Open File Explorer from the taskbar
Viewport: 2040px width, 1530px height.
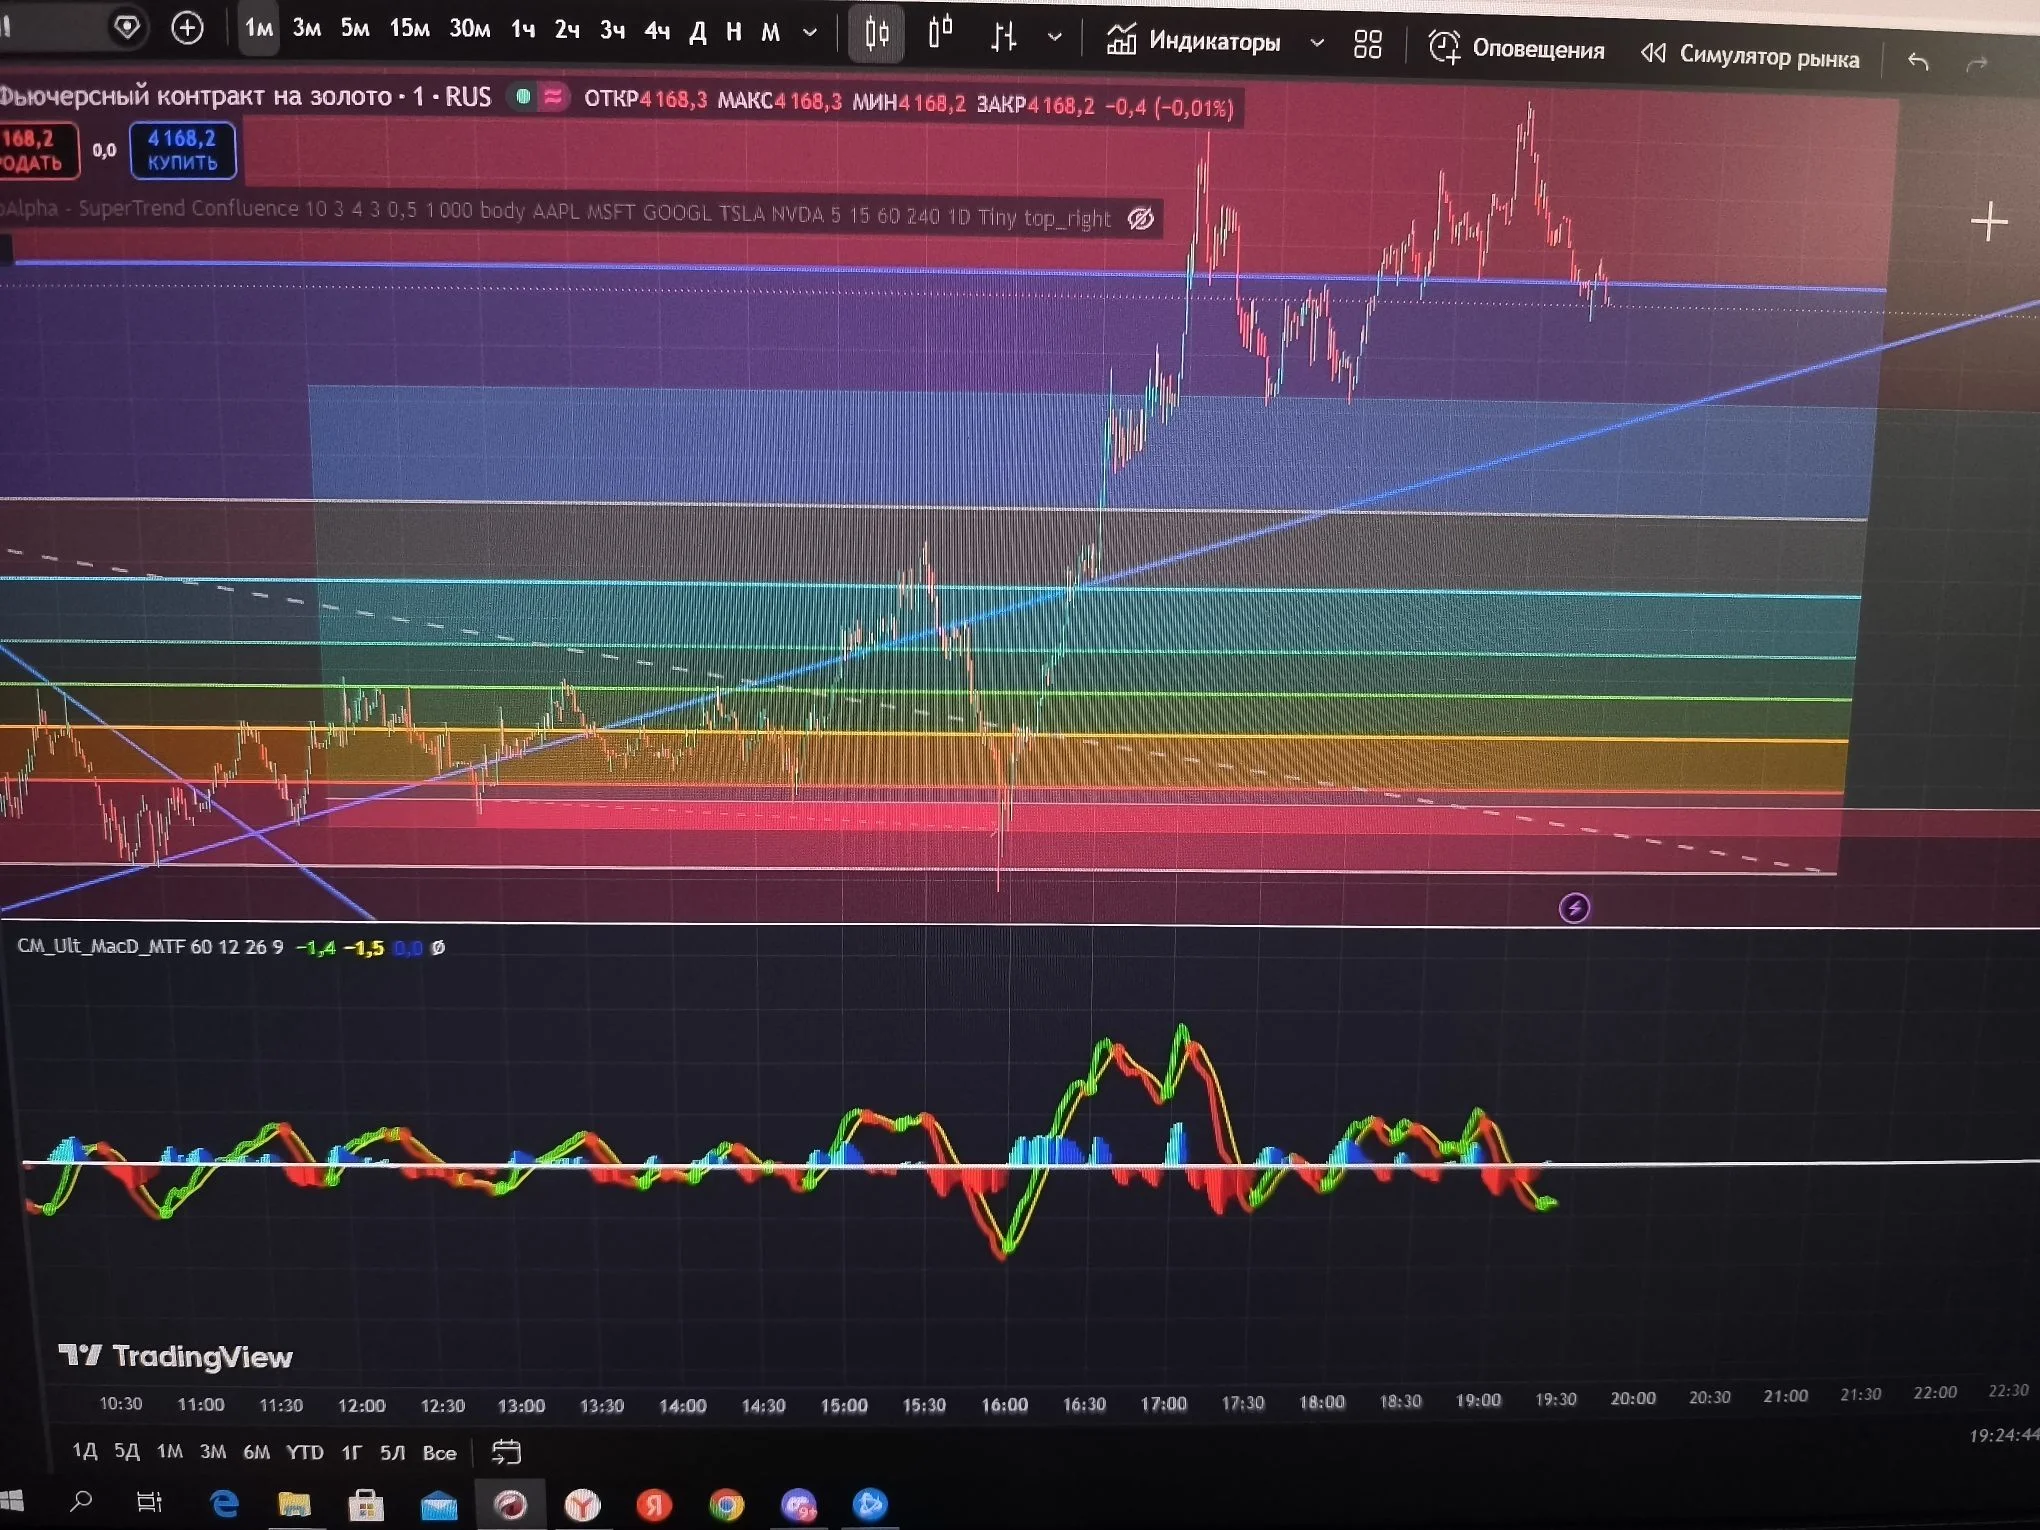click(x=294, y=1503)
